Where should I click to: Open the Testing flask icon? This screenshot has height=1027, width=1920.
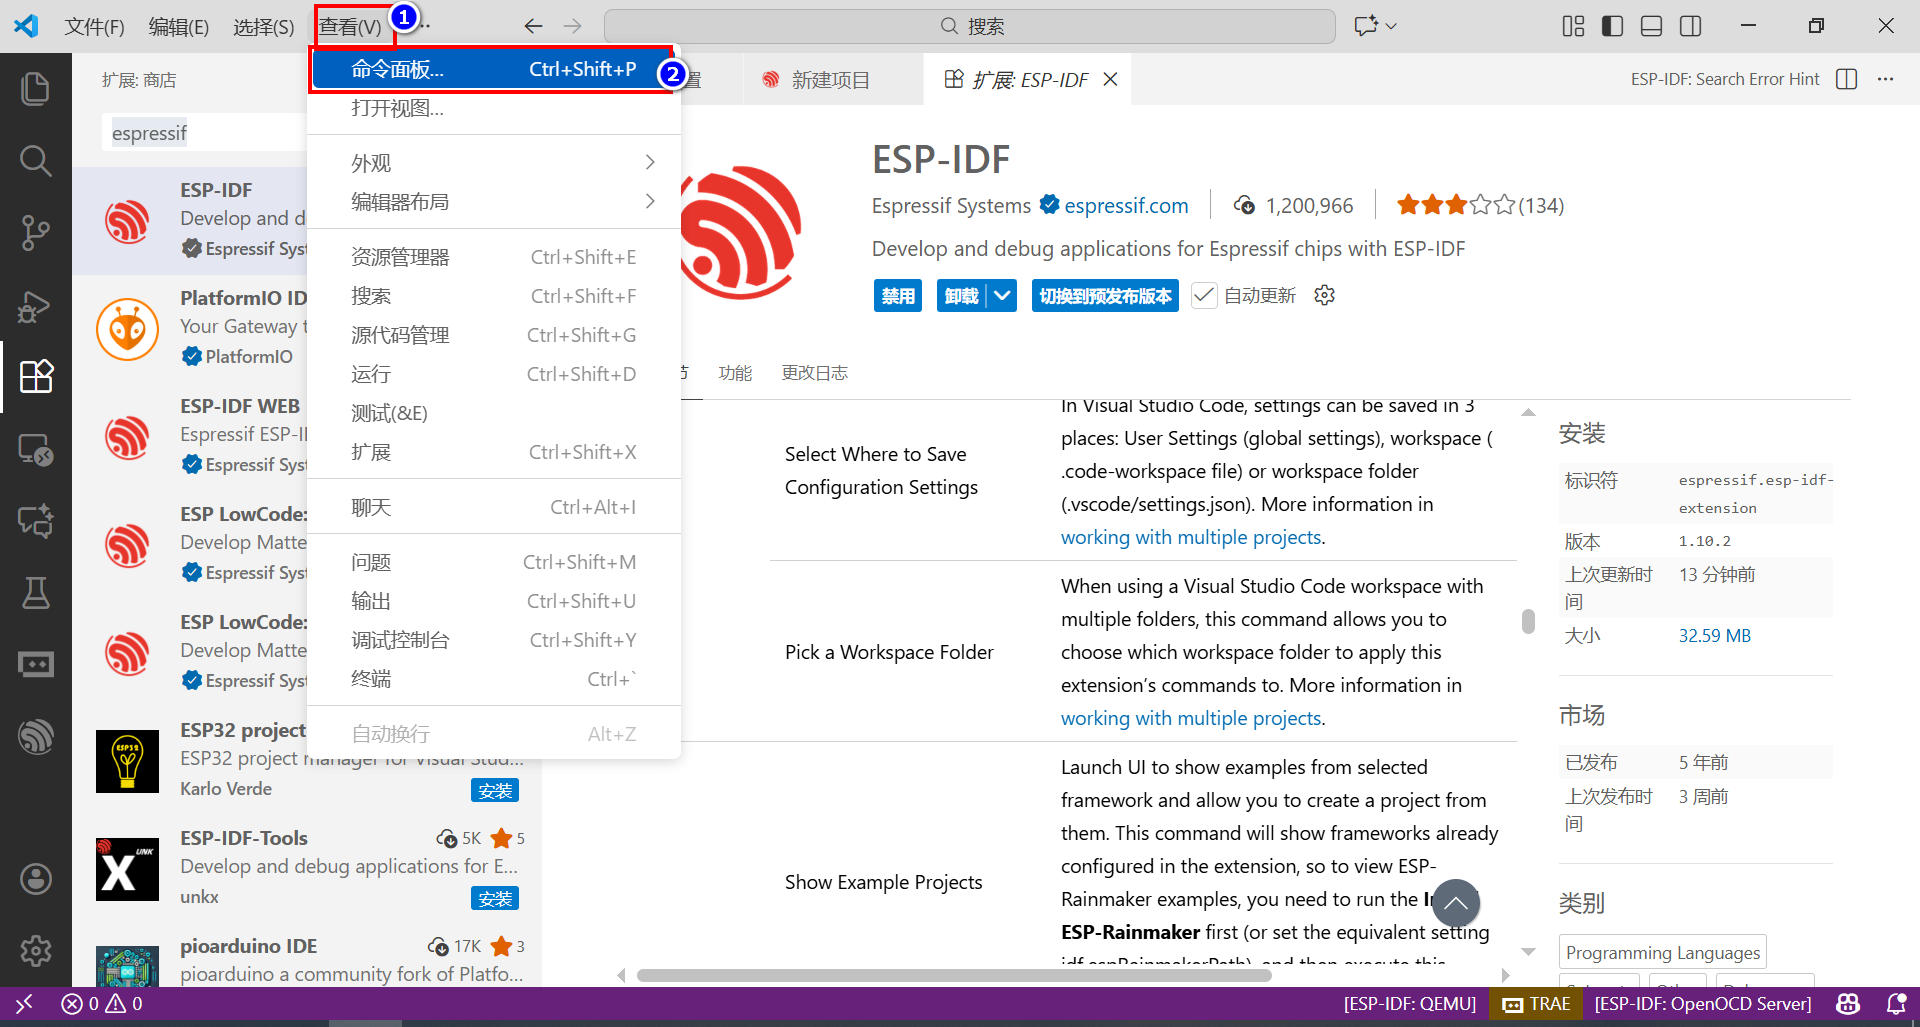click(36, 593)
